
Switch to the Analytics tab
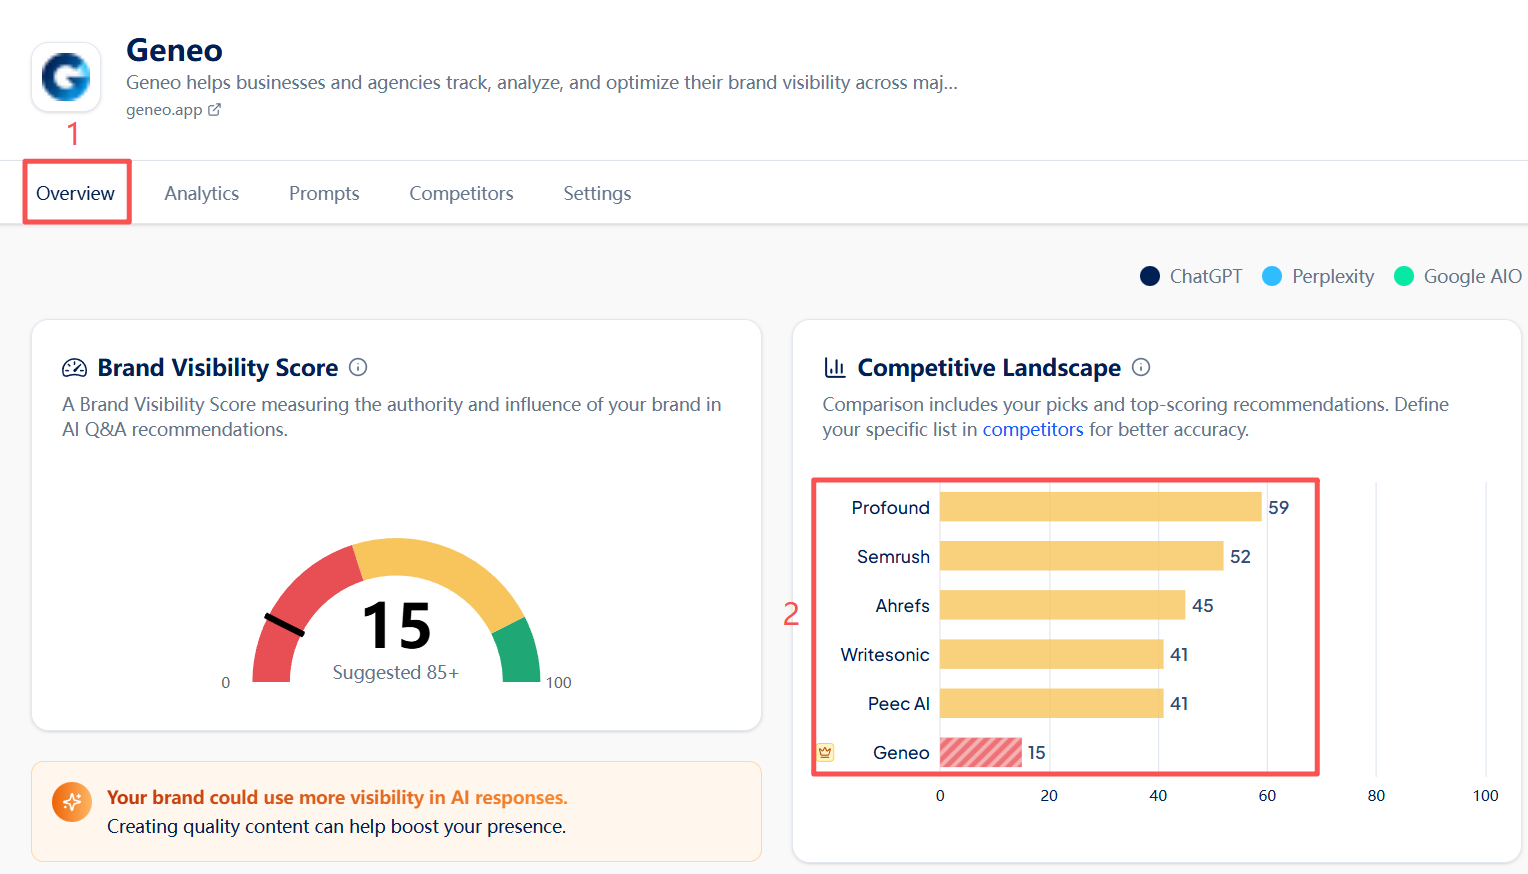(201, 193)
